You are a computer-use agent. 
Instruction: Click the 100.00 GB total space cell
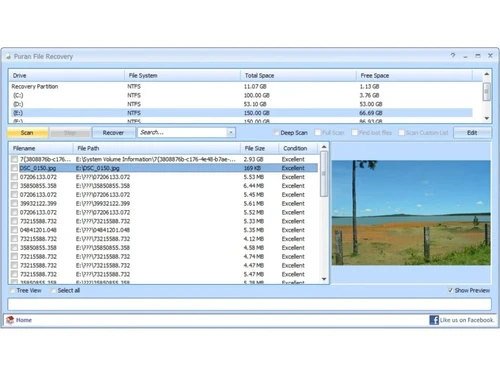coord(257,95)
